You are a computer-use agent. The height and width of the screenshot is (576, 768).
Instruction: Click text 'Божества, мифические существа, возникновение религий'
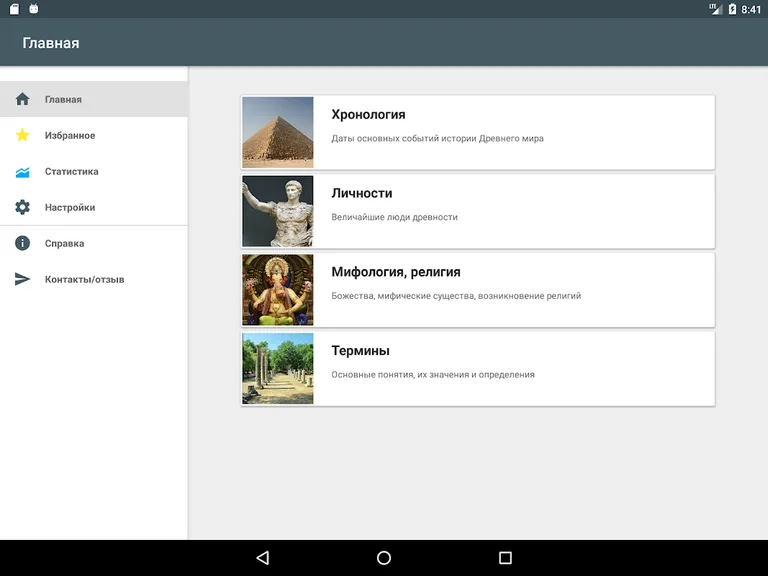tap(456, 296)
